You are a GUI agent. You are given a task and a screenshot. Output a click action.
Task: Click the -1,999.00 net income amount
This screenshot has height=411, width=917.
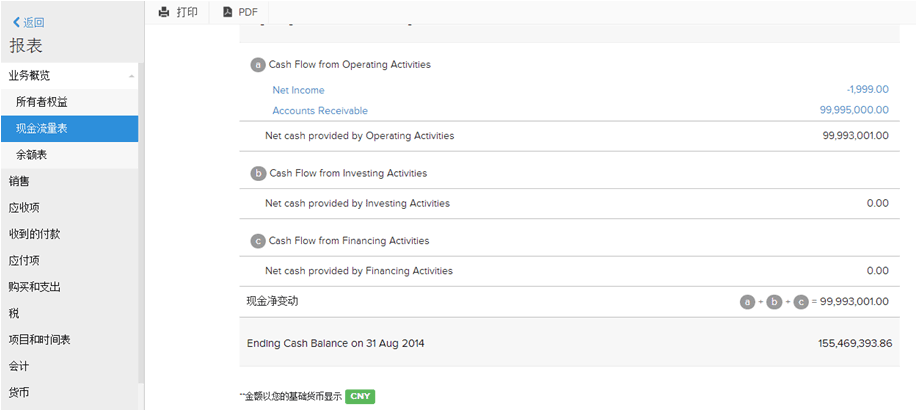(x=867, y=90)
